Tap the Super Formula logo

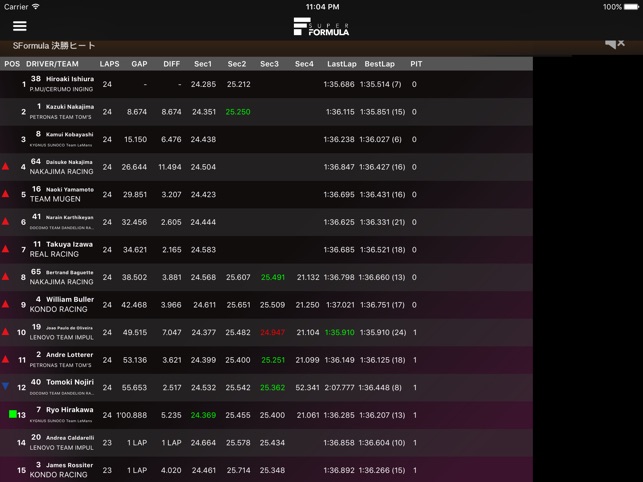click(321, 27)
